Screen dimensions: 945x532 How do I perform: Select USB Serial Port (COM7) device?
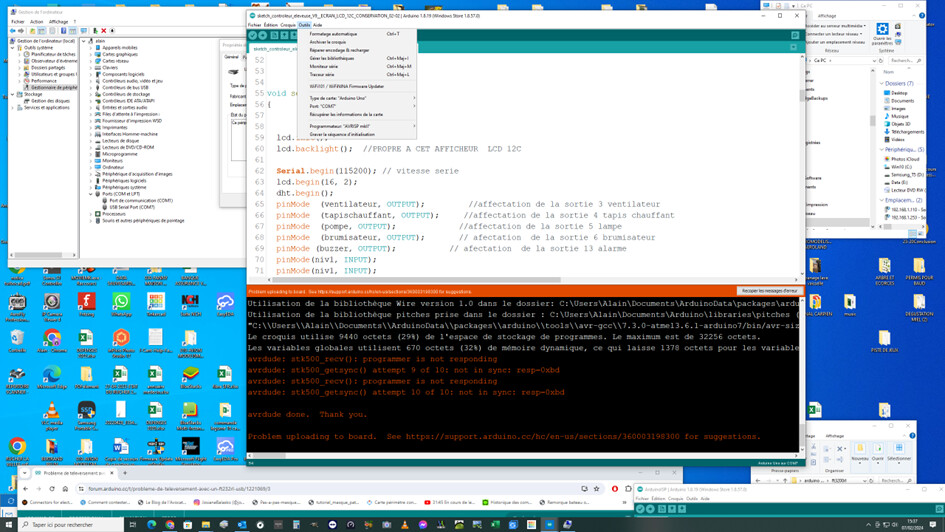tap(132, 207)
